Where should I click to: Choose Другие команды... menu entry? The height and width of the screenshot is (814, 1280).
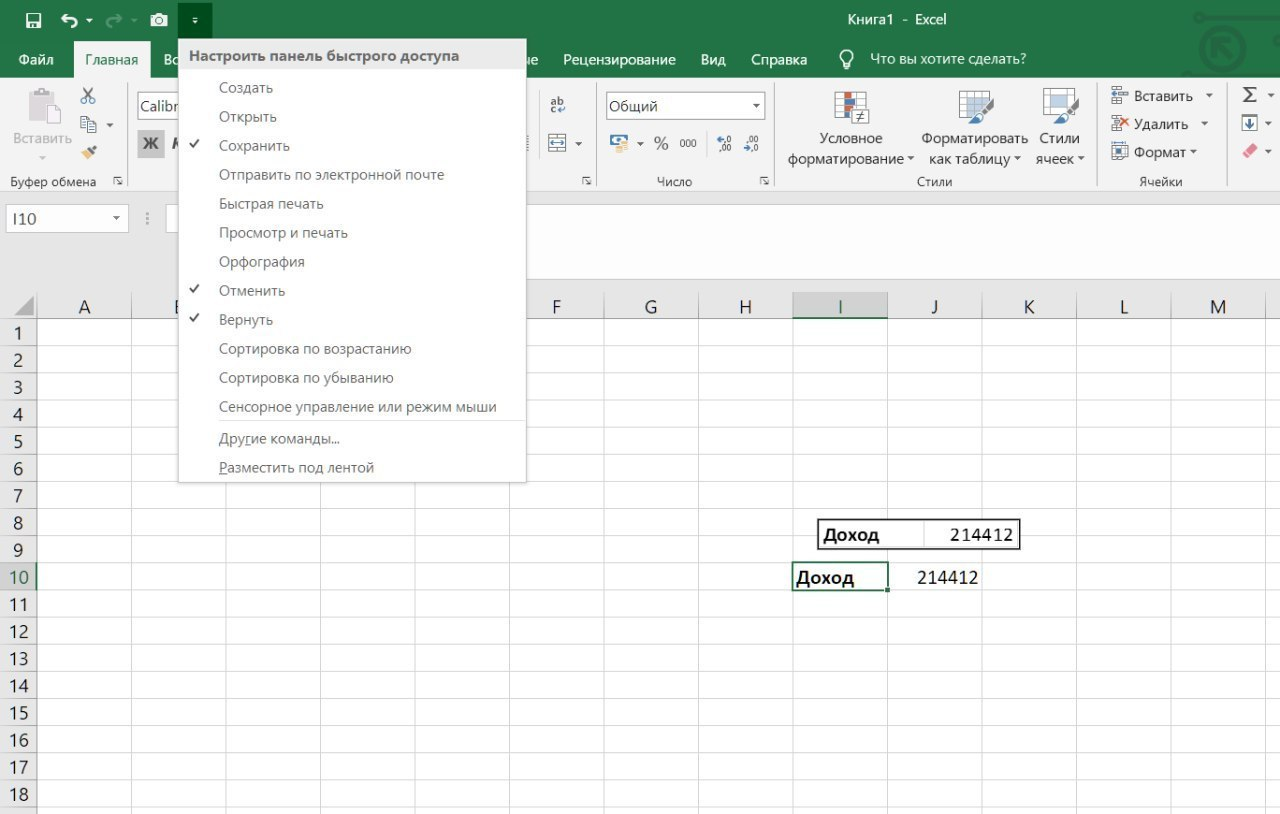(x=279, y=439)
